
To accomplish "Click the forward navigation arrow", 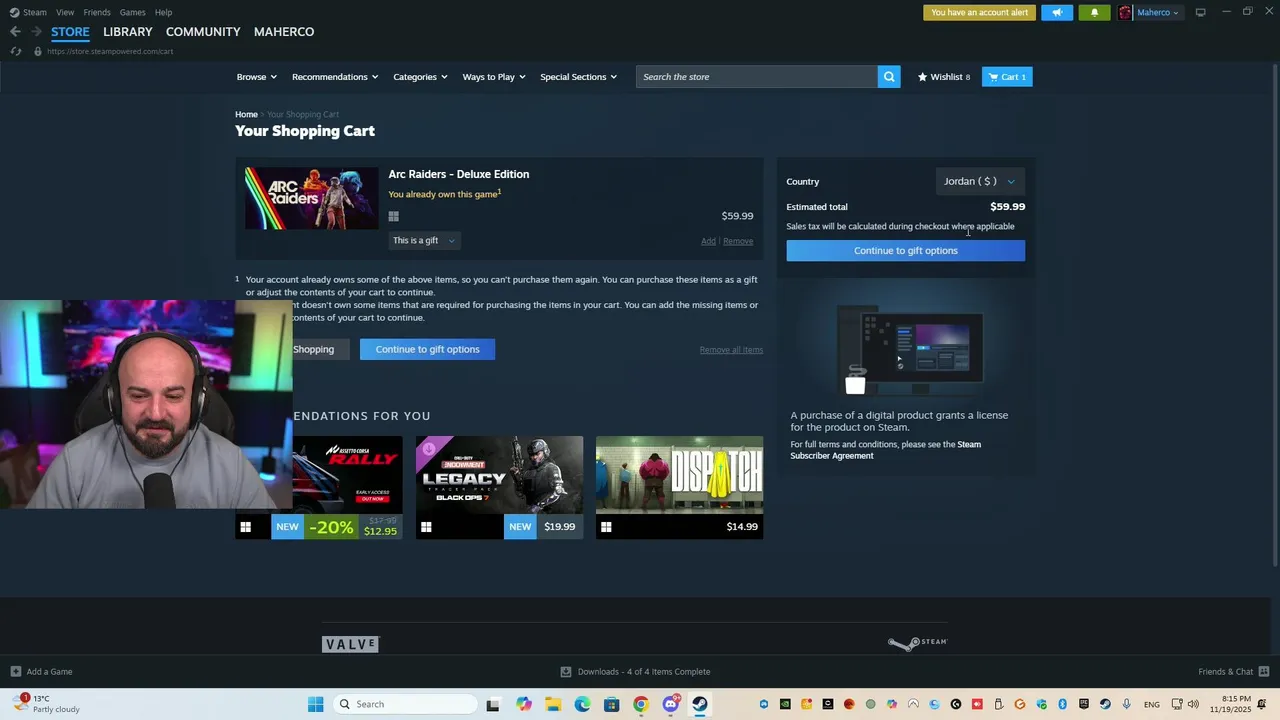I will click(36, 32).
